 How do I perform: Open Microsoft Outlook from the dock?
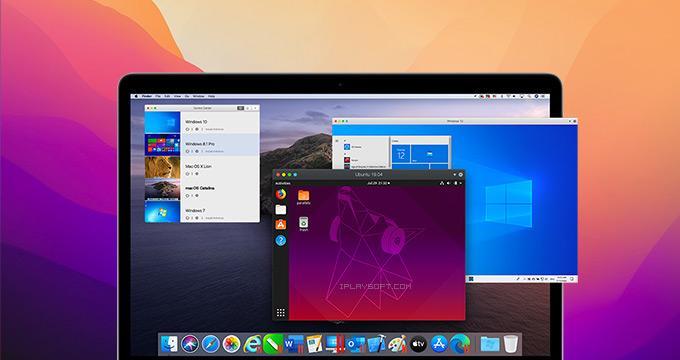[356, 344]
